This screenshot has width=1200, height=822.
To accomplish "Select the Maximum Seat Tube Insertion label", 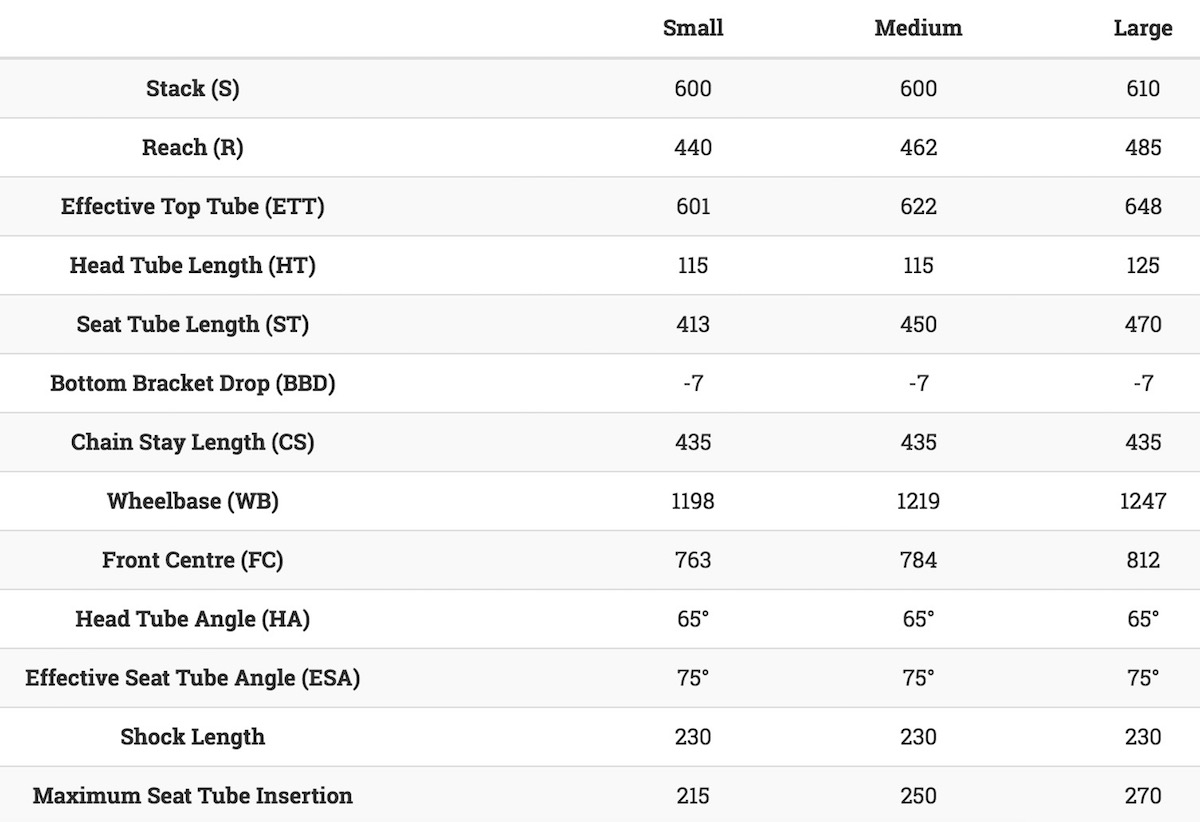I will coord(193,796).
